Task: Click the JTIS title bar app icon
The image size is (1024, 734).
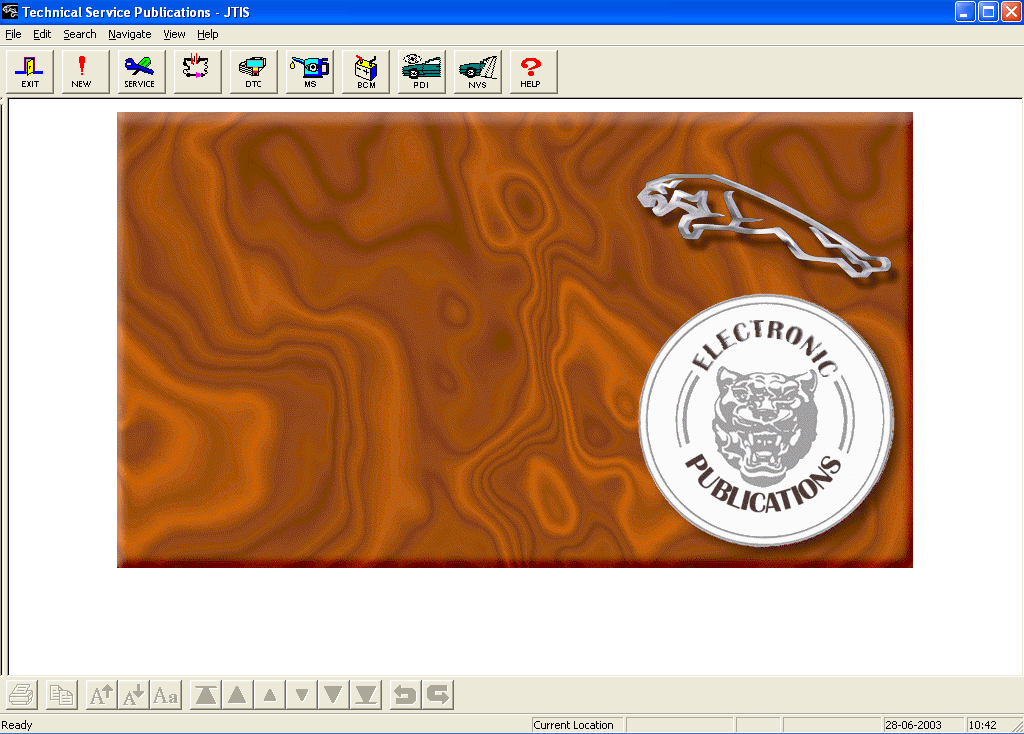Action: pyautogui.click(x=10, y=12)
